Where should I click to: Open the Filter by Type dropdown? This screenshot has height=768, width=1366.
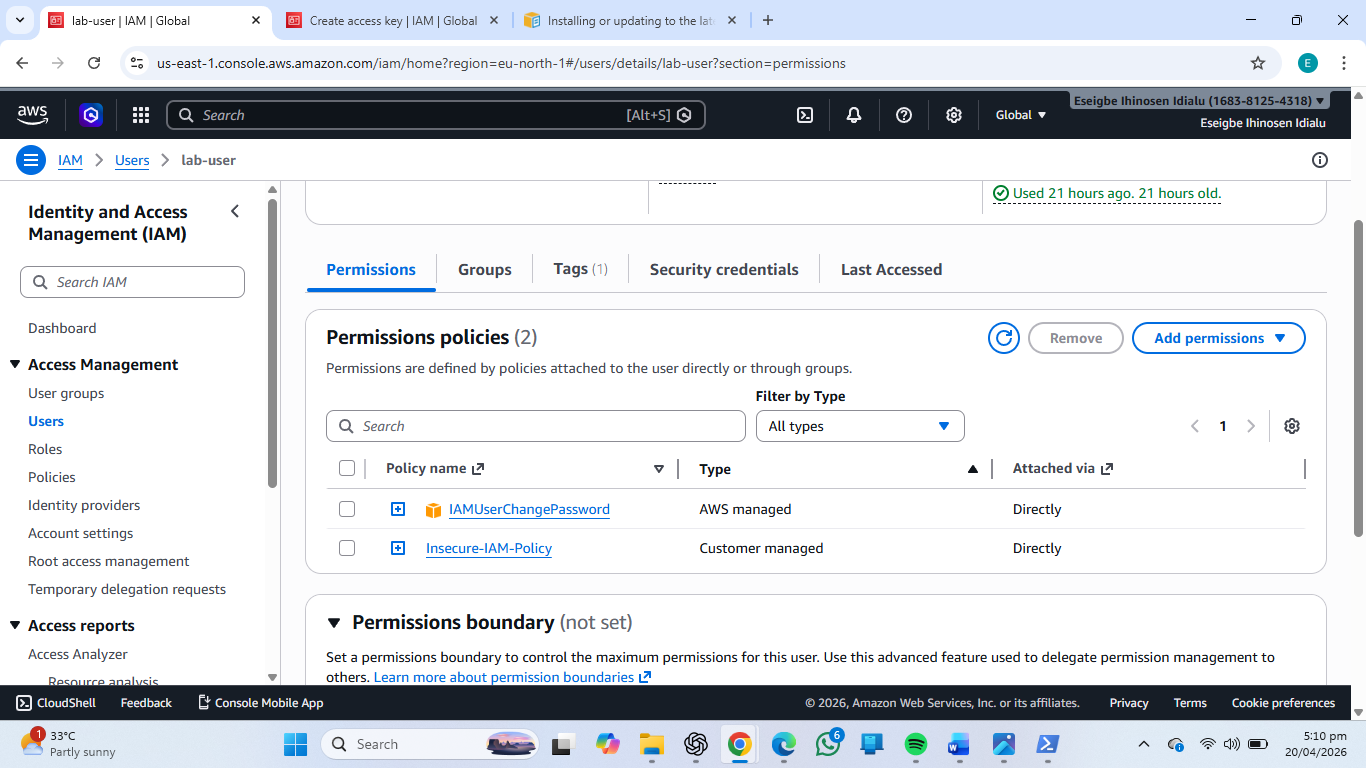pyautogui.click(x=860, y=426)
